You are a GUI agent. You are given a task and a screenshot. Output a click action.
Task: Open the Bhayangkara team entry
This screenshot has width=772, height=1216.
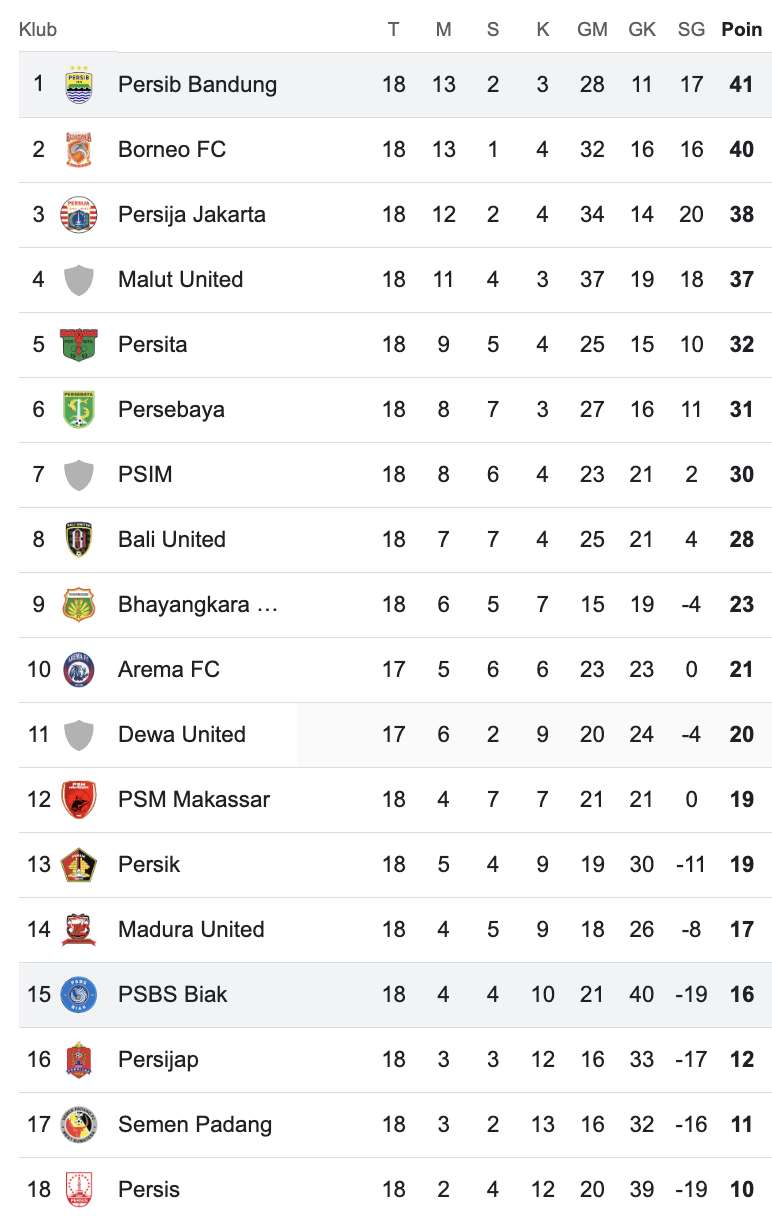tap(197, 604)
